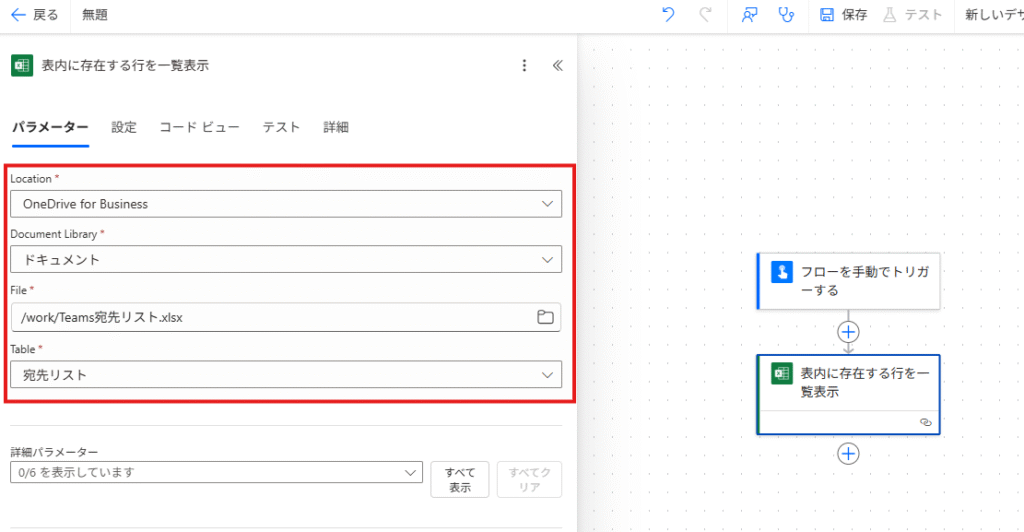This screenshot has width=1024, height=532.
Task: Click the Excel icon in the panel header
Action: [22, 65]
